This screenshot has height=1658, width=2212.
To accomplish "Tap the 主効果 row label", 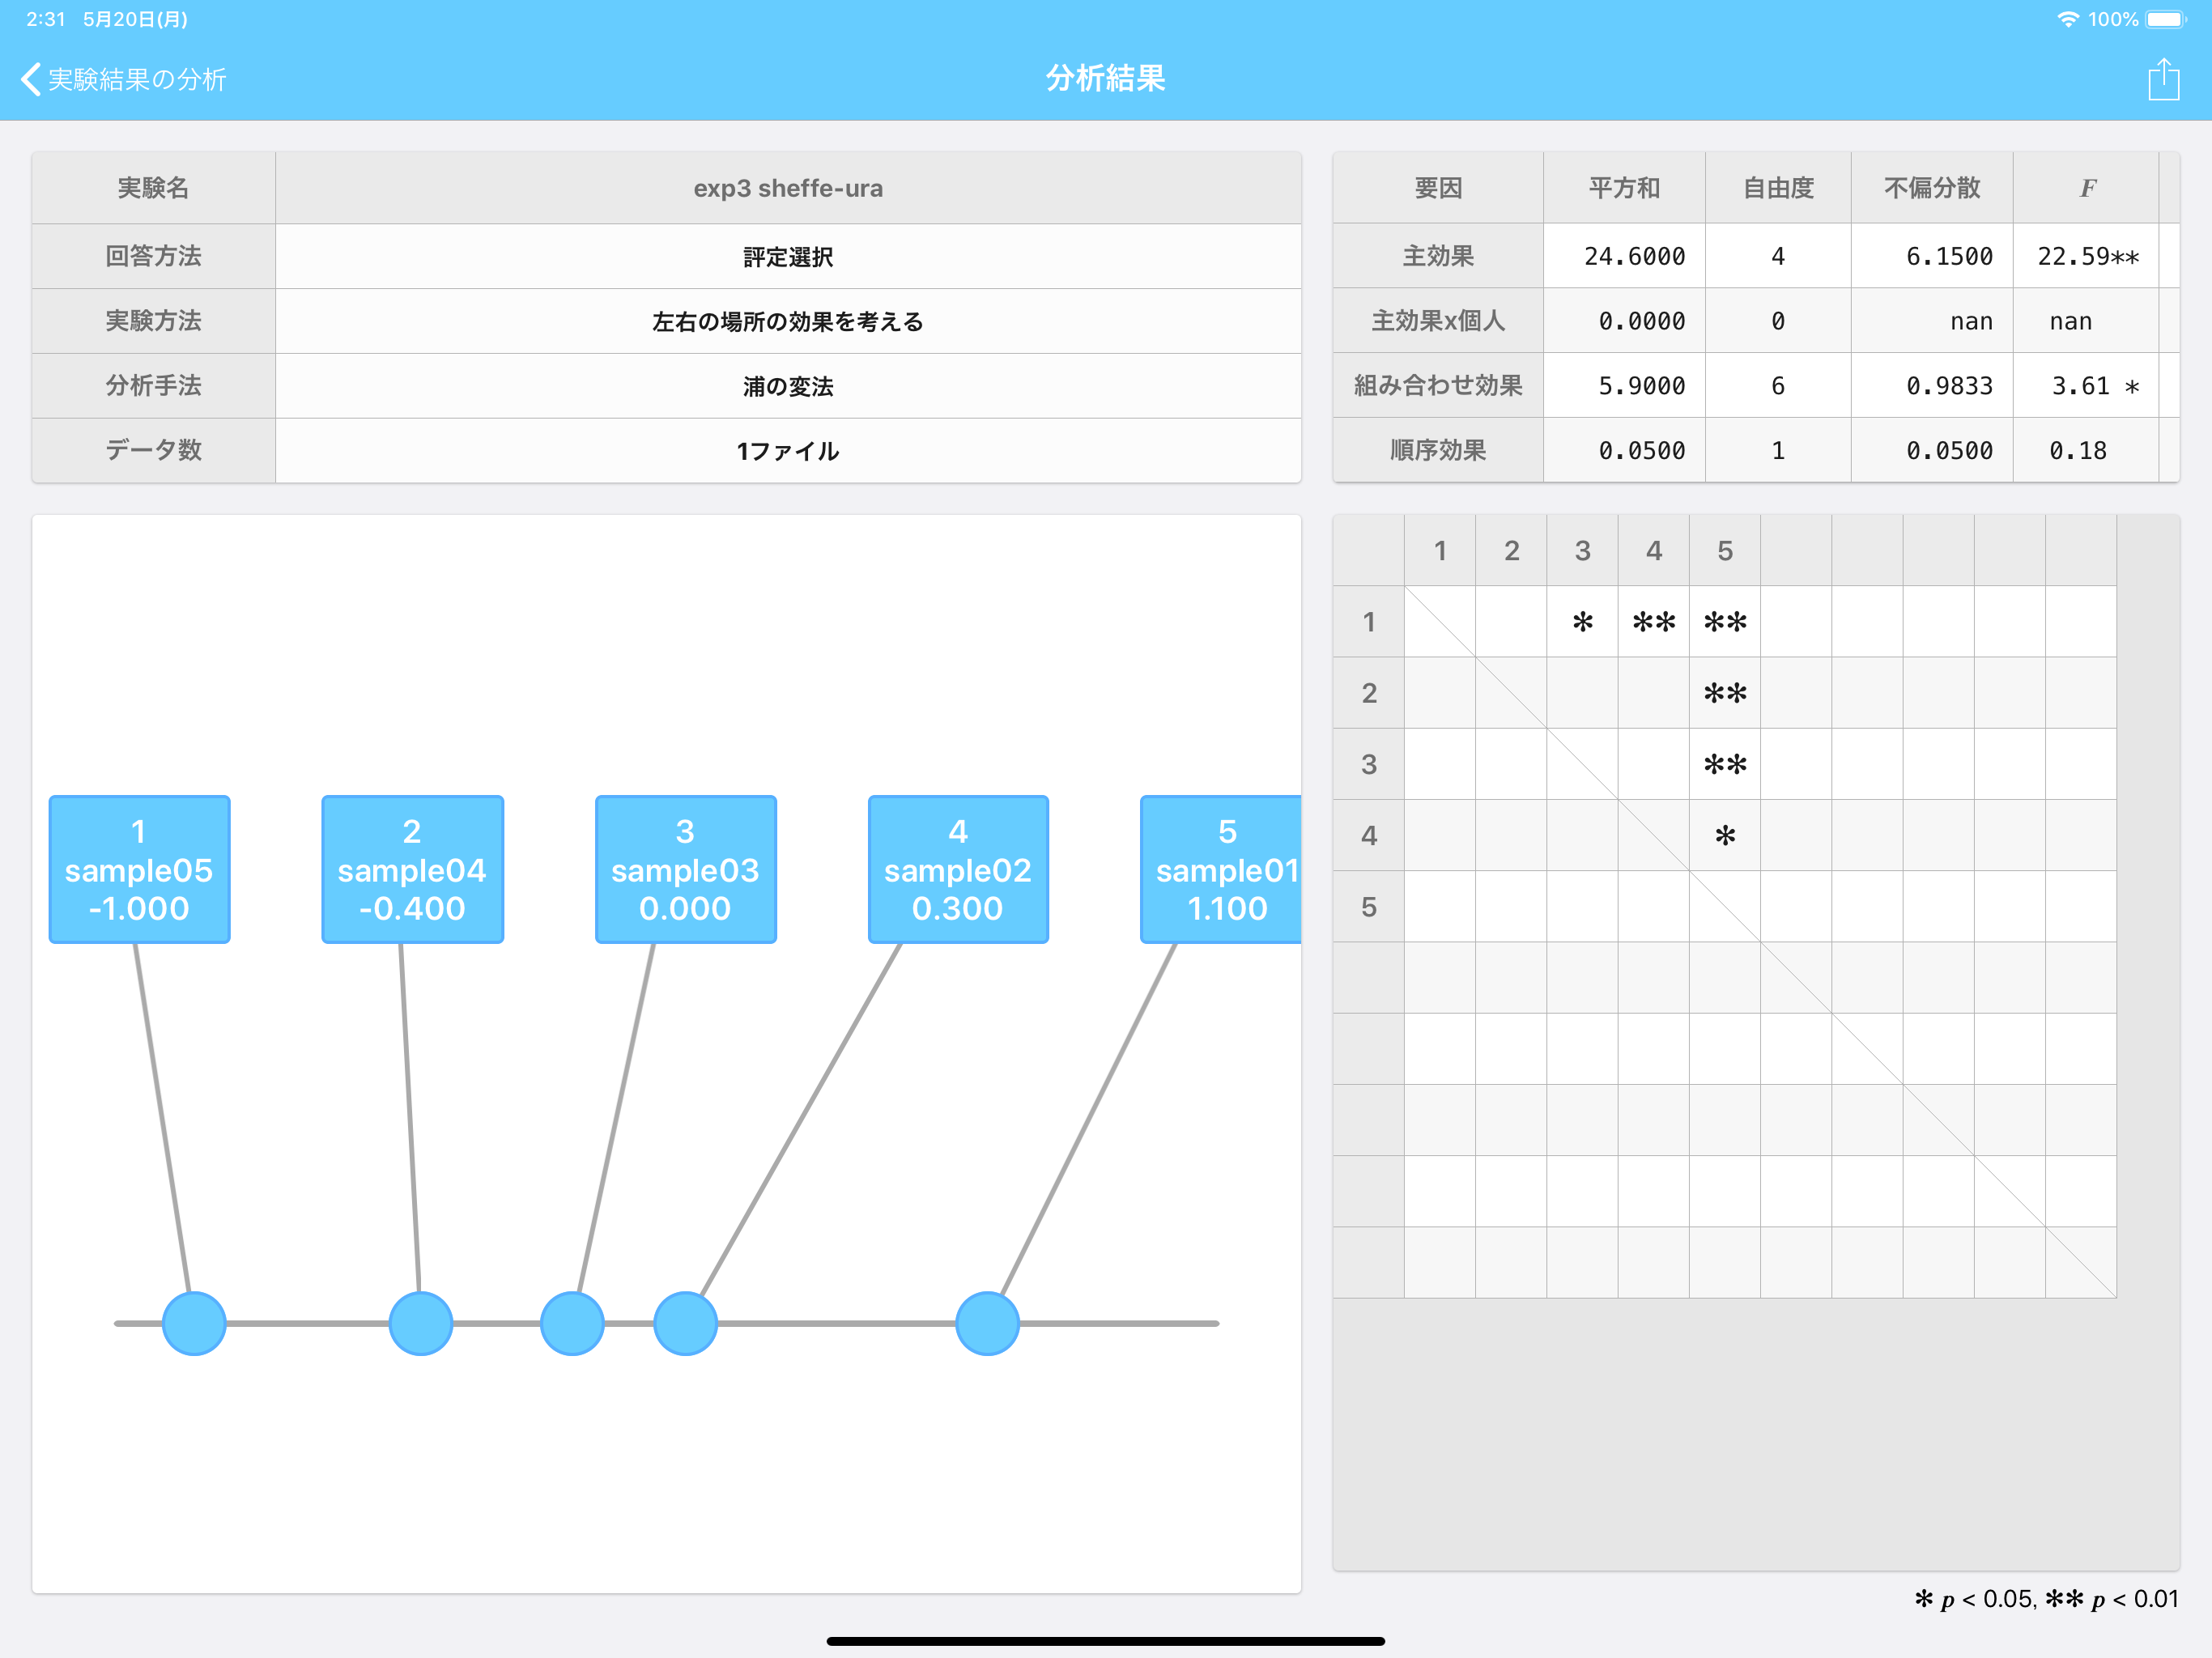I will pos(1438,256).
